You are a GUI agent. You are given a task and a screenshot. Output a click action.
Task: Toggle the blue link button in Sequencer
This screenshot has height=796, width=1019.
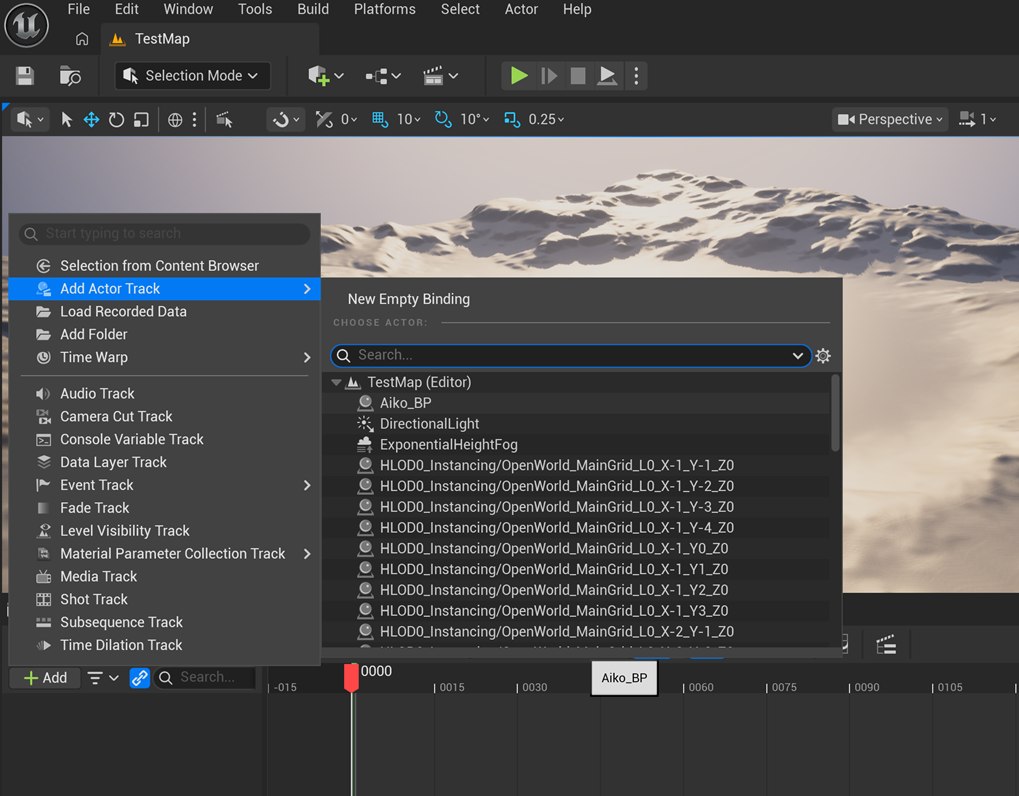coord(139,678)
